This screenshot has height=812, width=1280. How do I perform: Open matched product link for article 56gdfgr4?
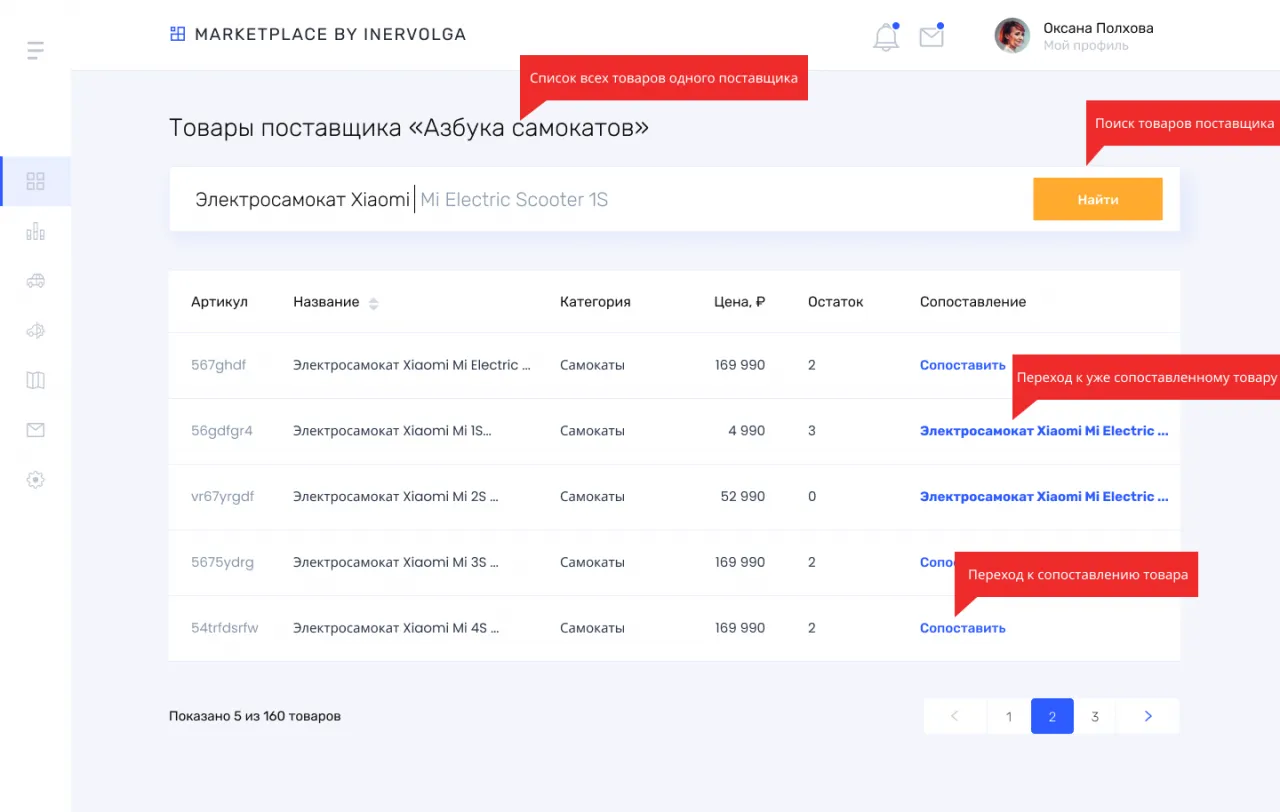1044,430
